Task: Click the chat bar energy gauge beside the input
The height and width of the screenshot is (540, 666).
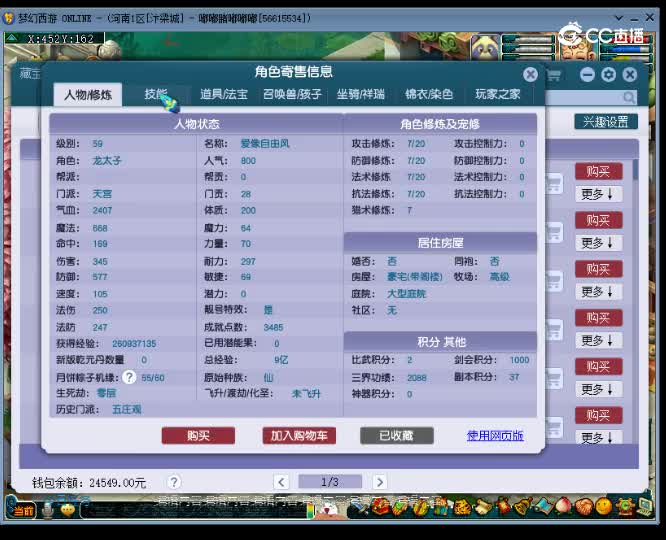Action: click(310, 510)
